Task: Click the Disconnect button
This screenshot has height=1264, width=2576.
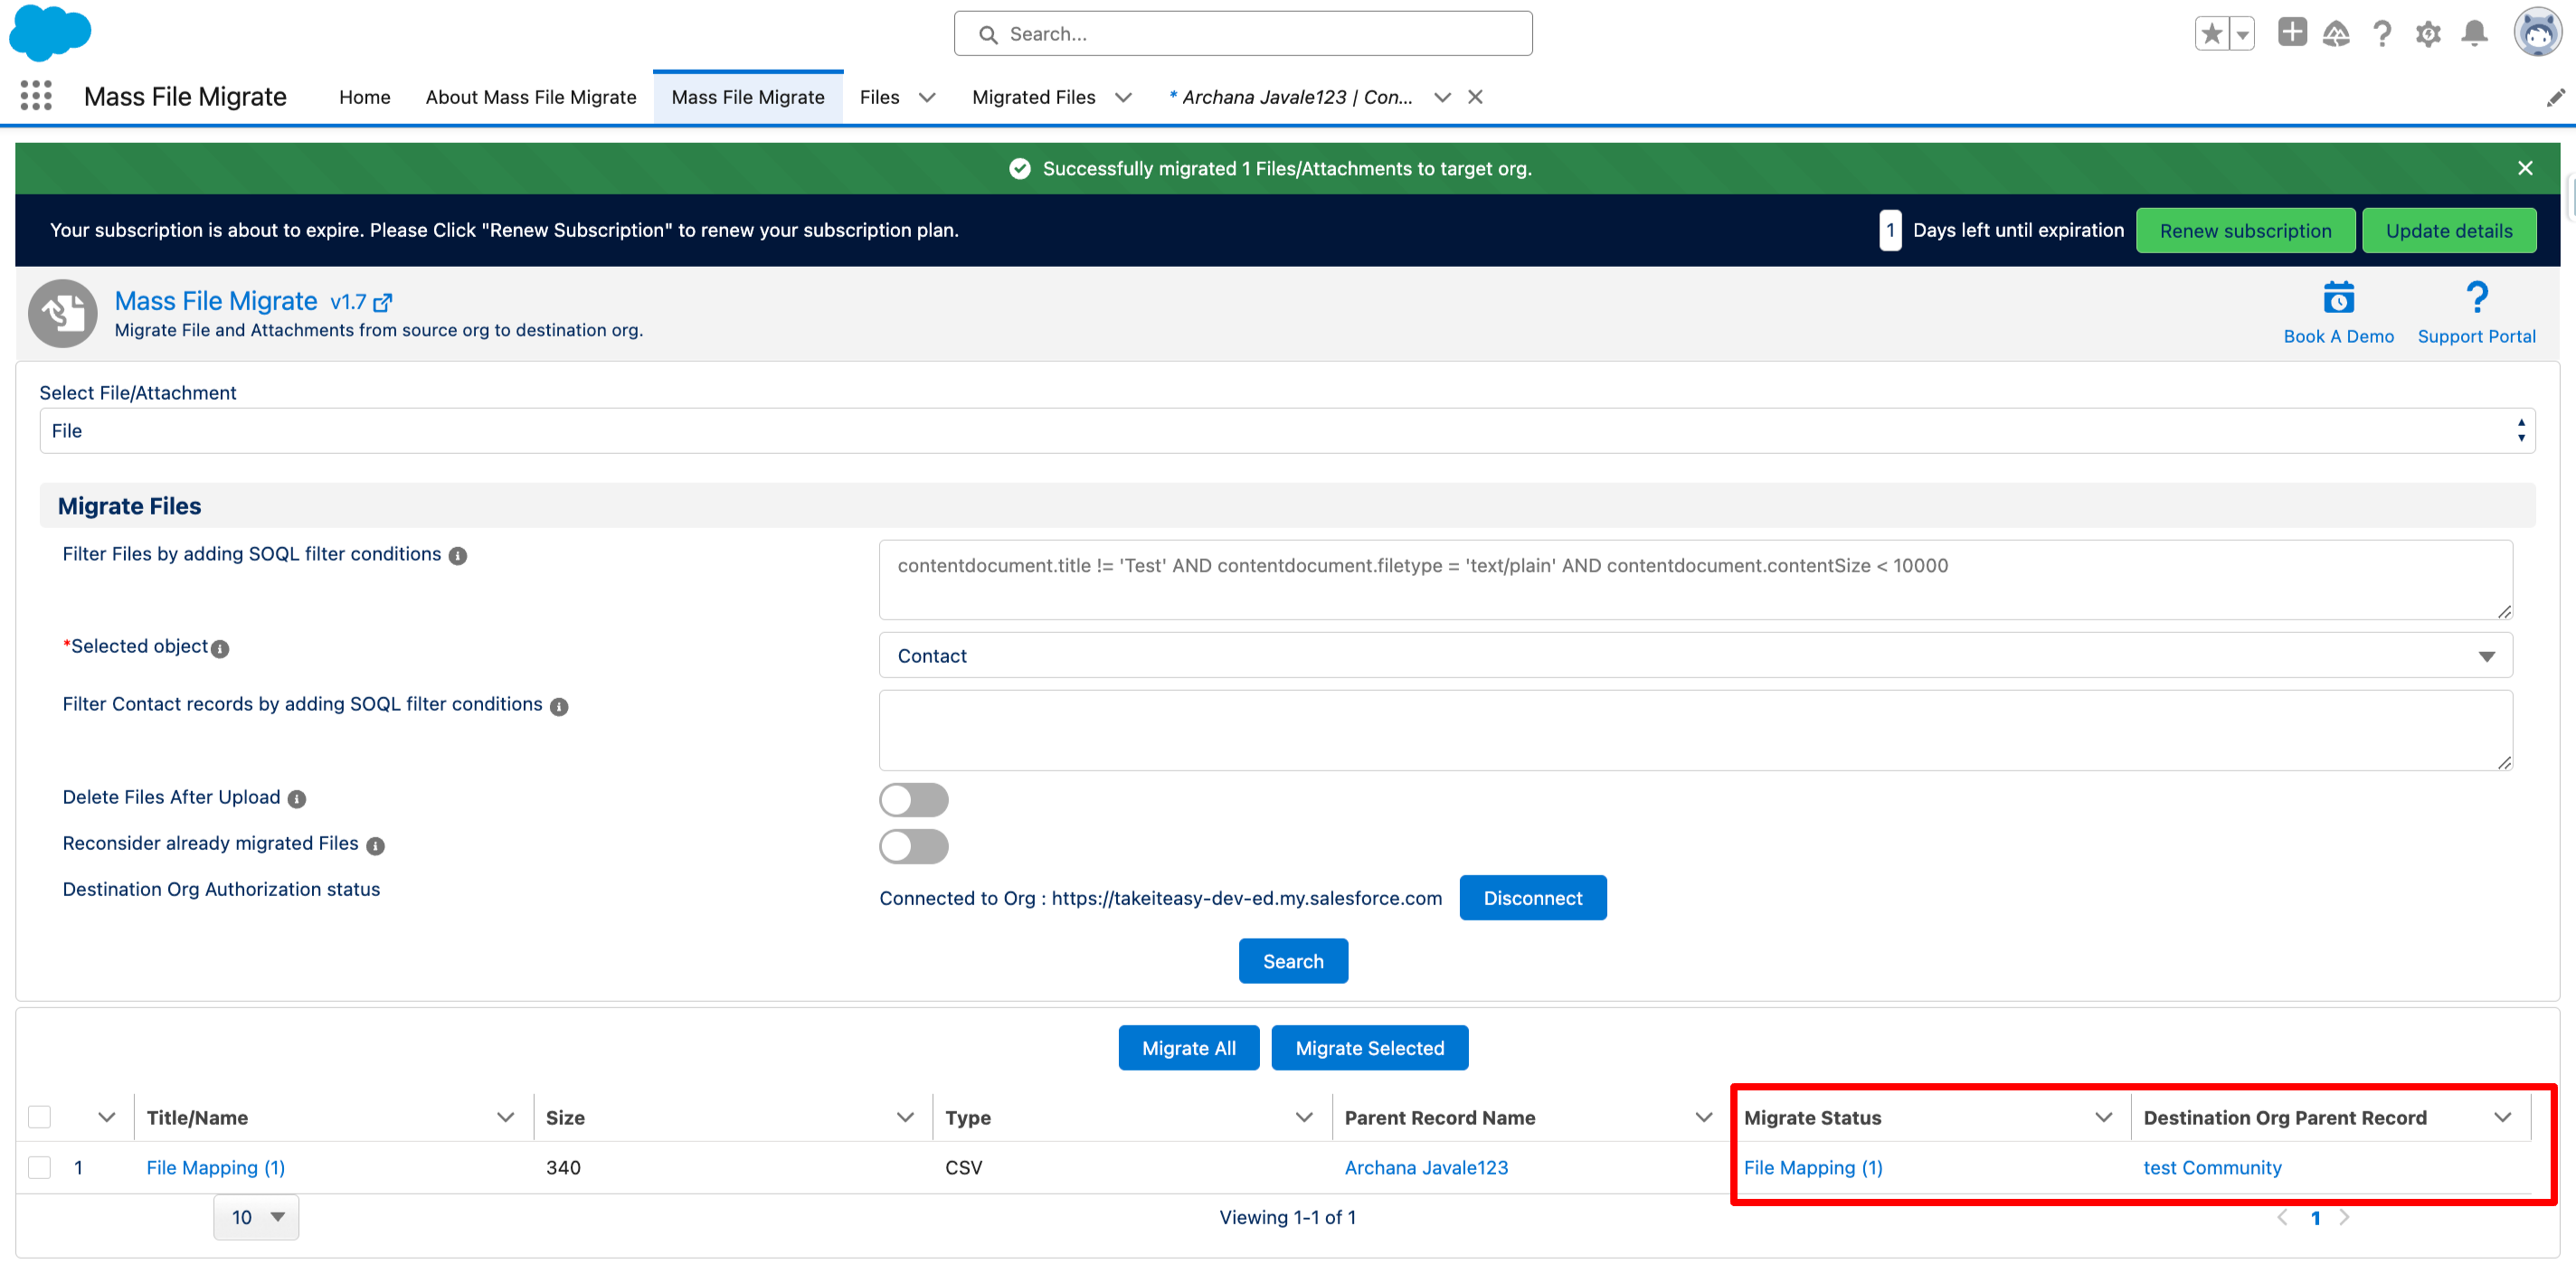Action: pos(1532,898)
